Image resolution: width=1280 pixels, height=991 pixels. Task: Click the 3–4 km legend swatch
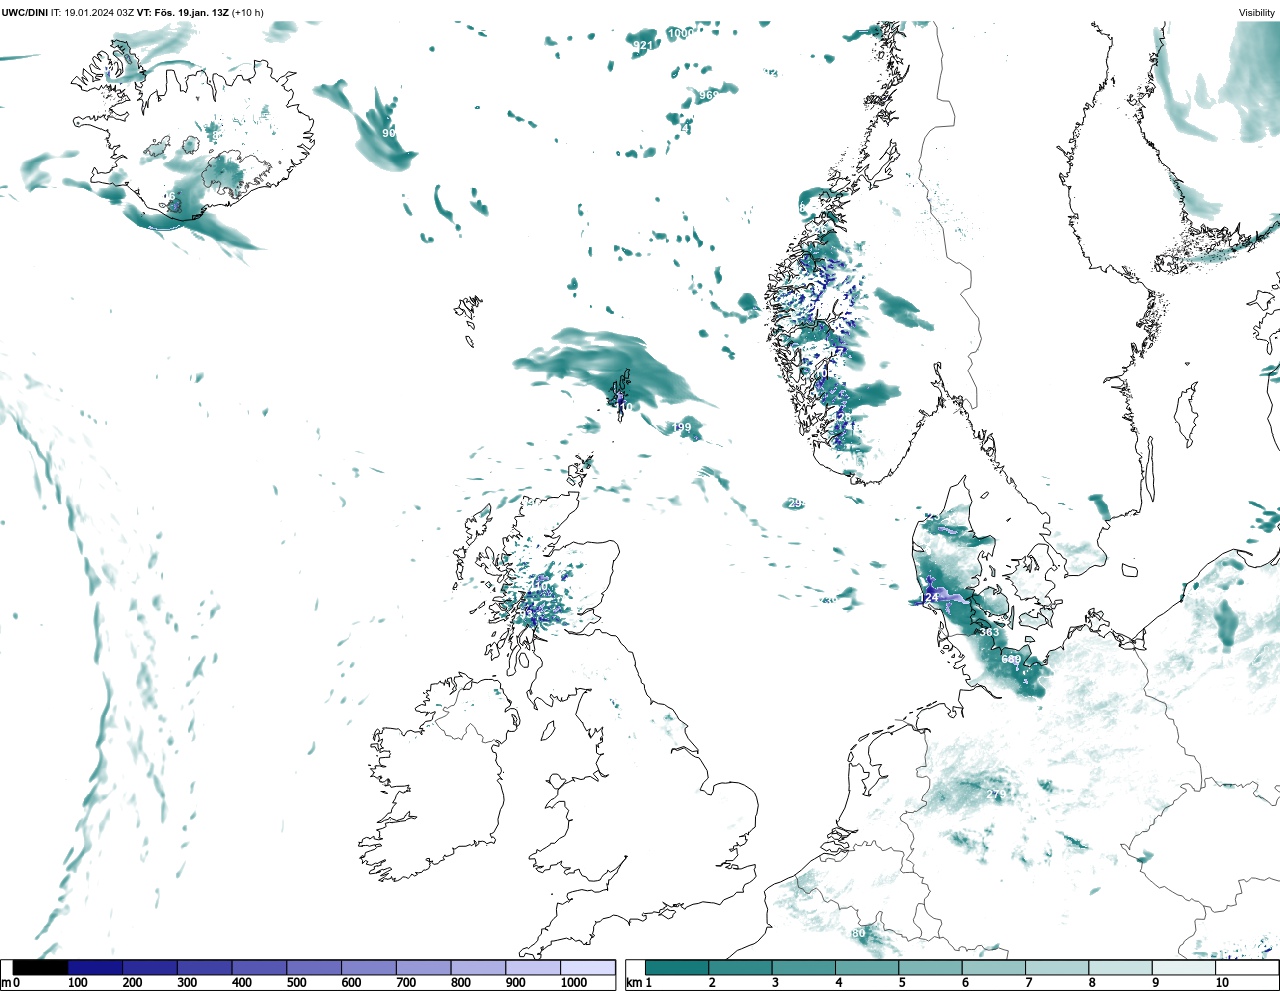pyautogui.click(x=804, y=967)
